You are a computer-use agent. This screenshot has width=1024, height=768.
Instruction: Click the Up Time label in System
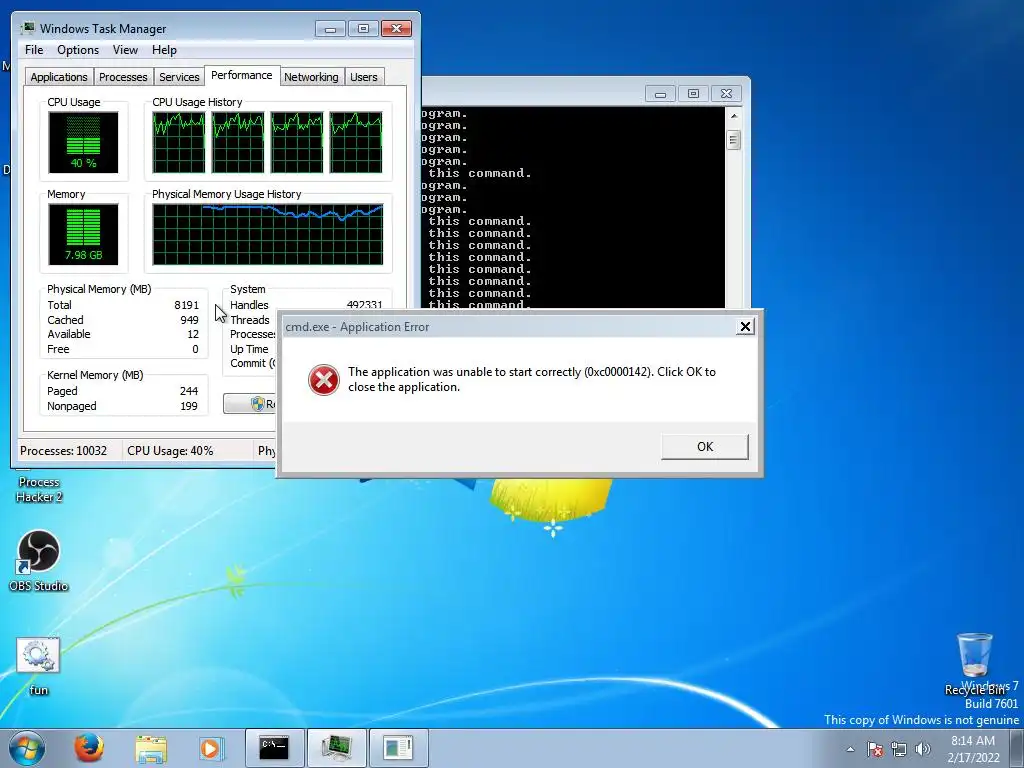249,349
